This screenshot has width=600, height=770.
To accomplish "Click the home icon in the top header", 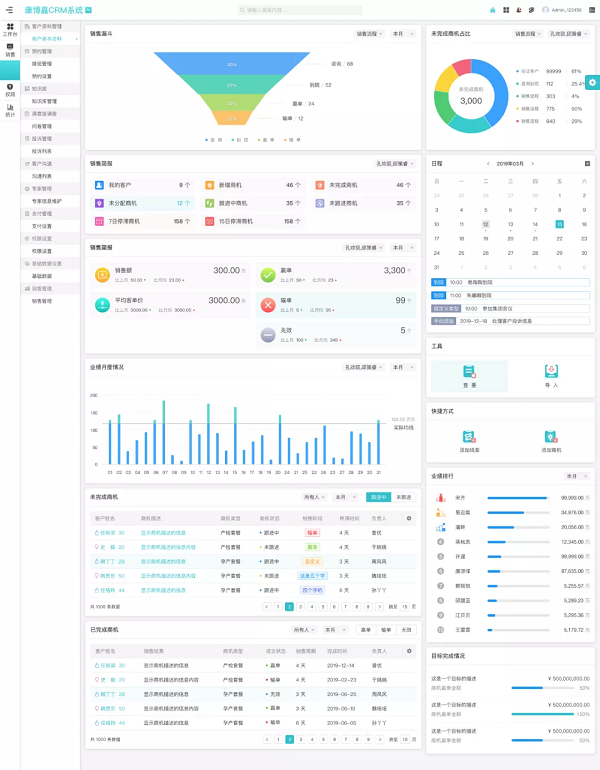I will [492, 10].
